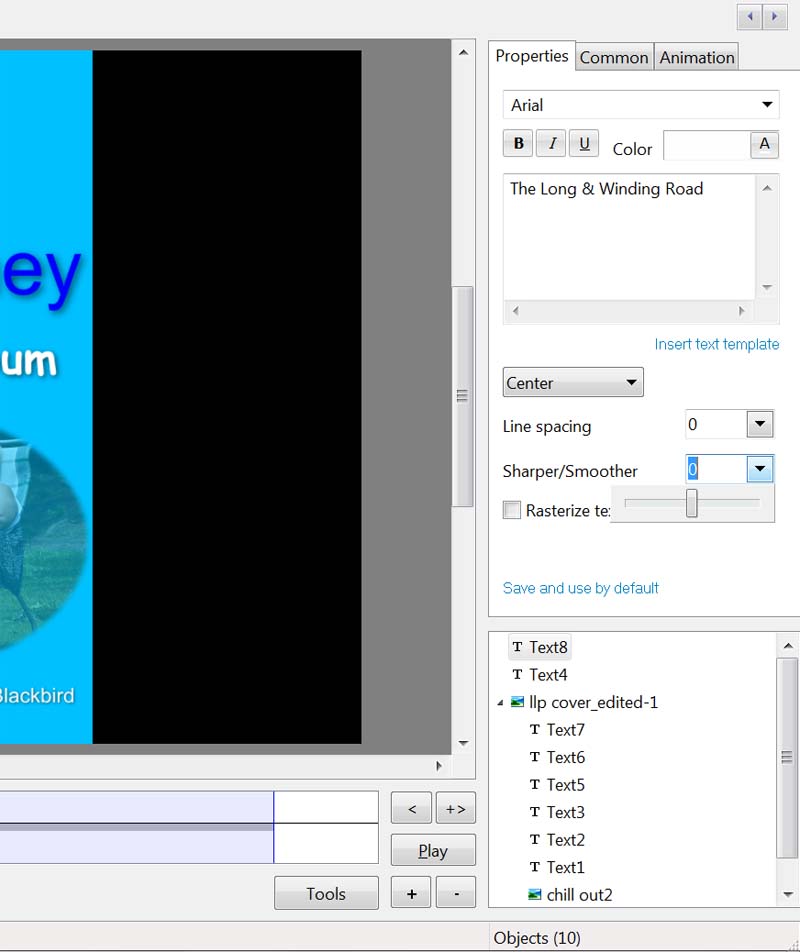
Task: Click the chill out2 image icon
Action: point(535,895)
